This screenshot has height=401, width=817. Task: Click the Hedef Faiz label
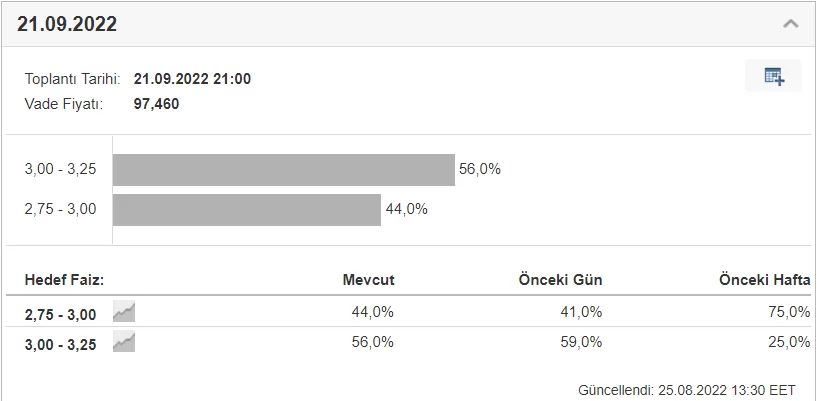coord(64,280)
